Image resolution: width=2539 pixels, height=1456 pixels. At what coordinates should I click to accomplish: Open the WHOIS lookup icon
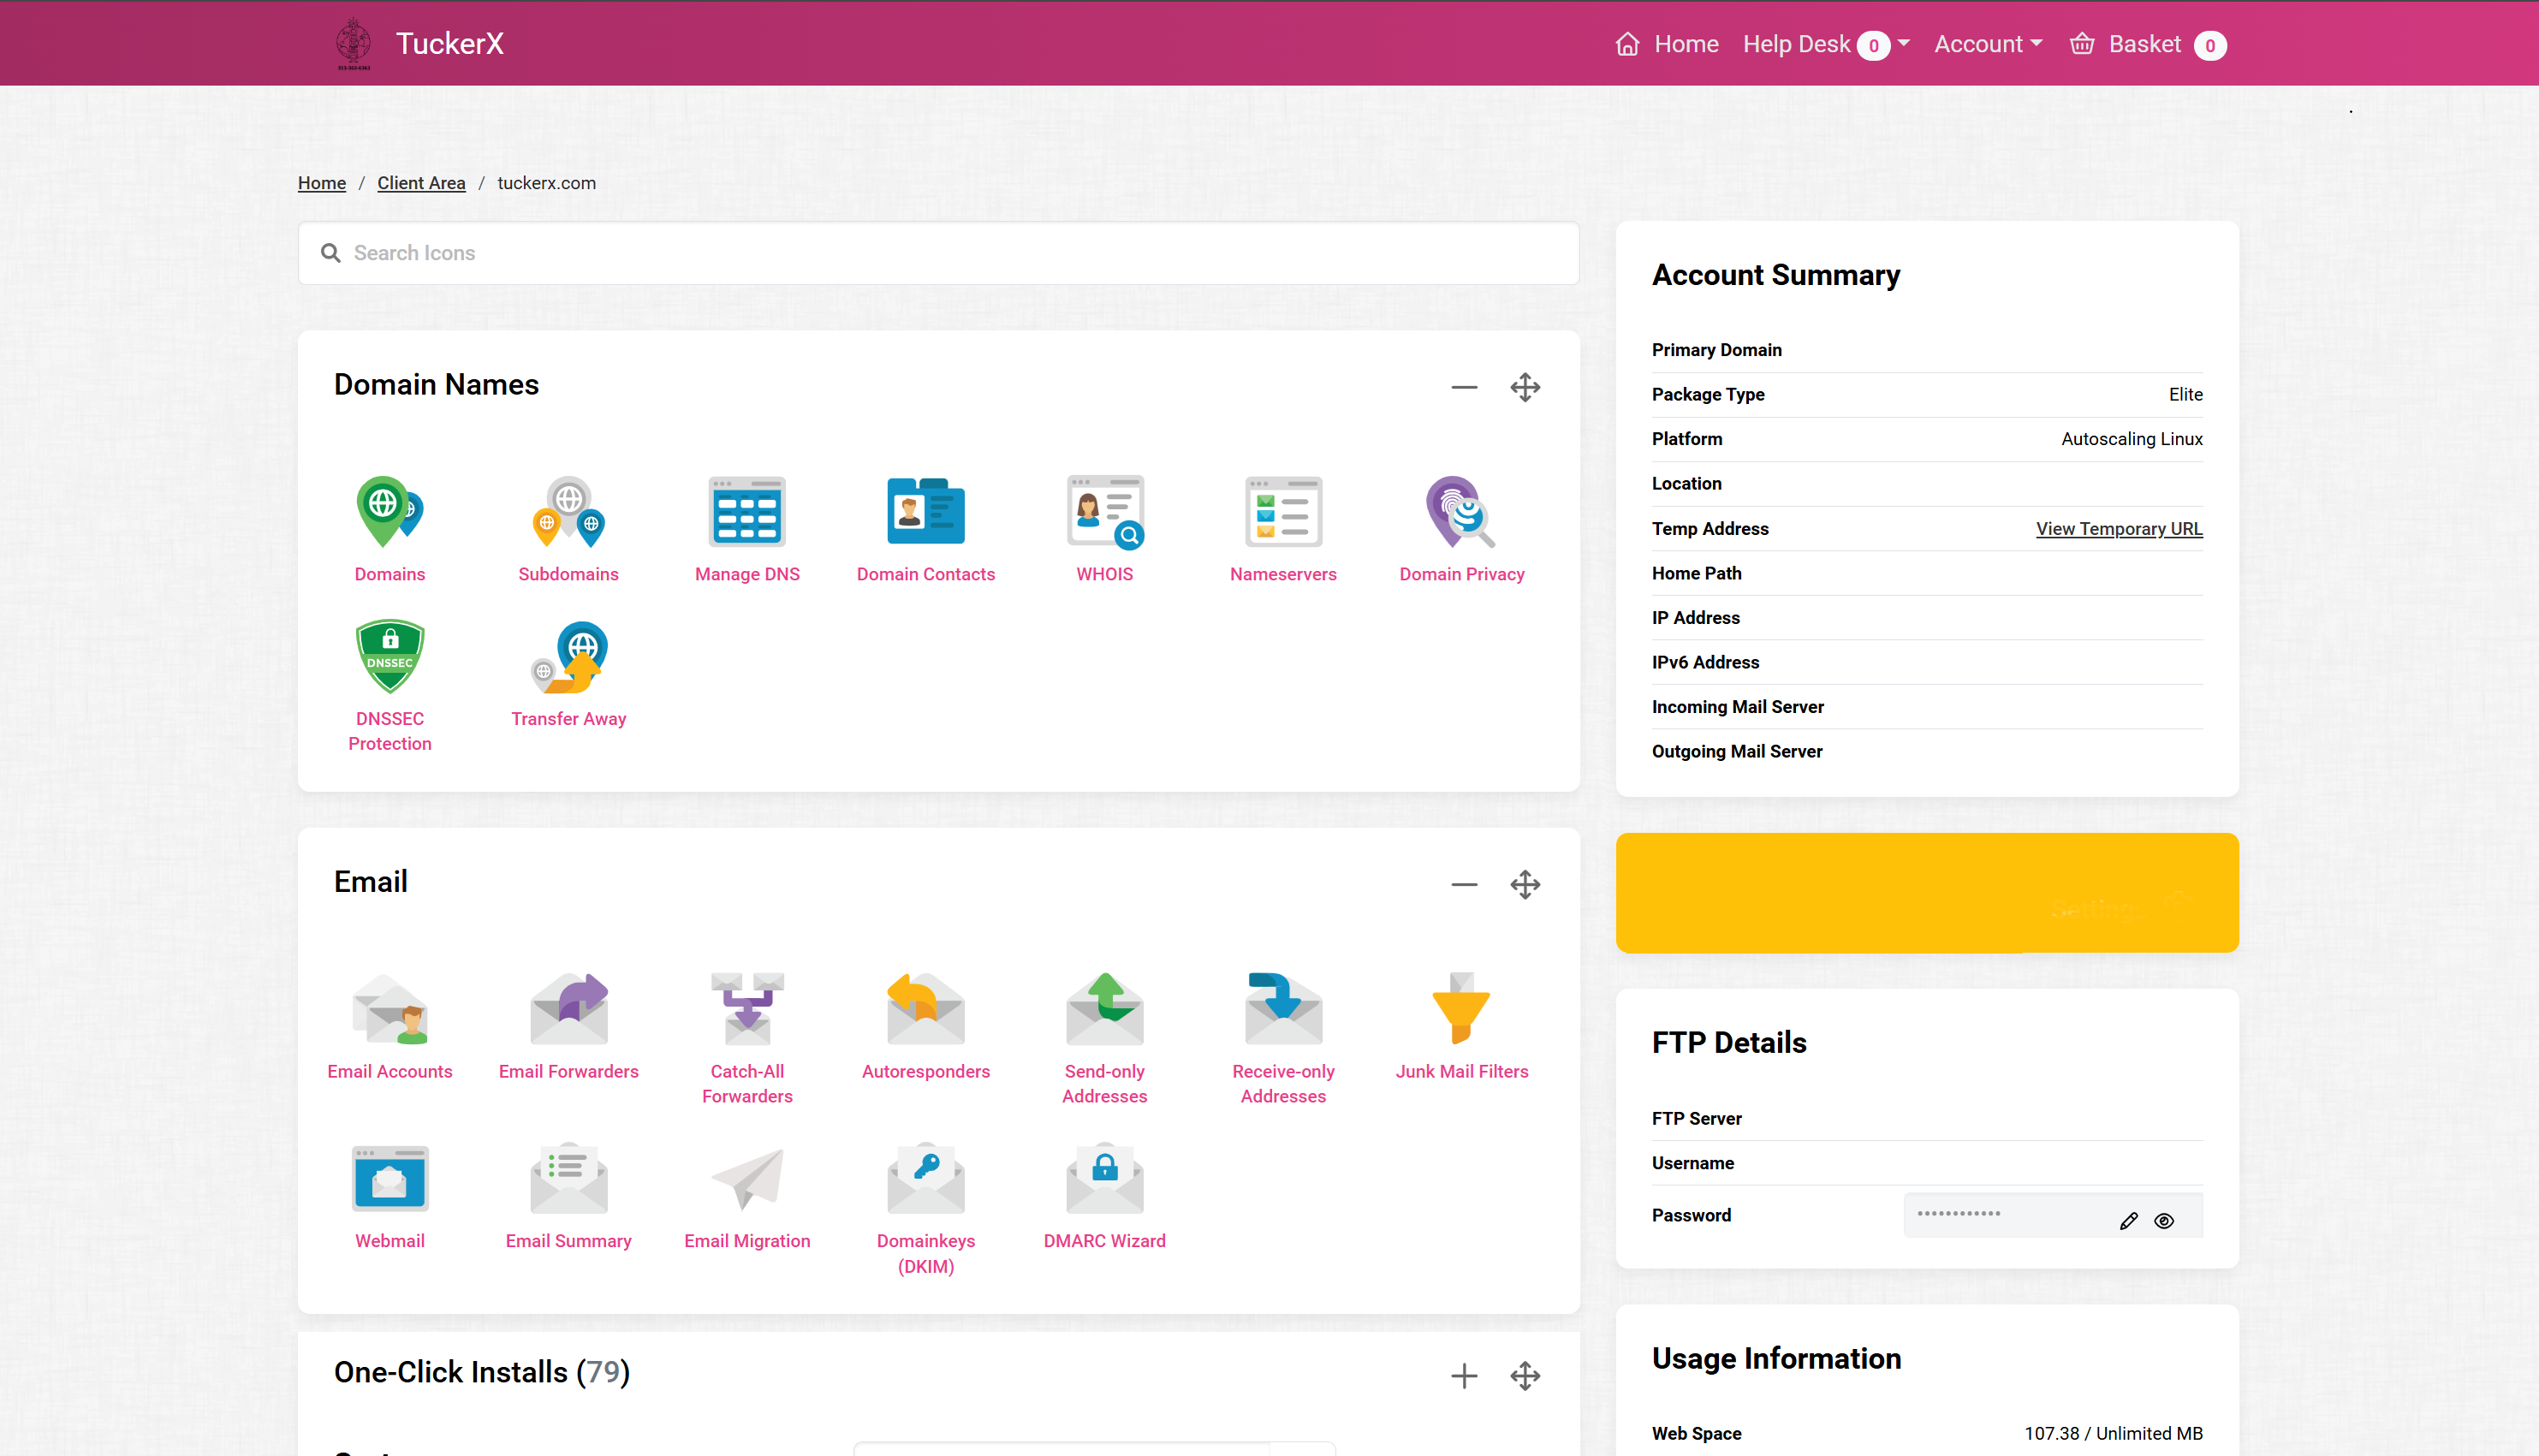(1104, 529)
